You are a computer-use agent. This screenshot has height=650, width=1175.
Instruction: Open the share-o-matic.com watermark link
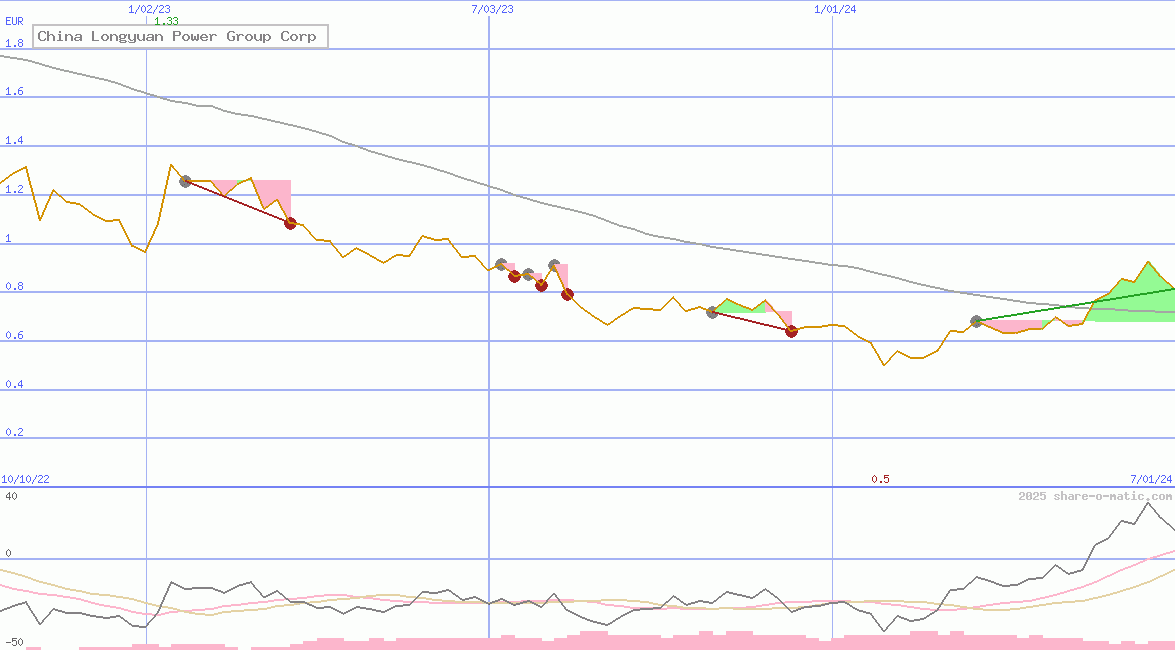[1095, 496]
